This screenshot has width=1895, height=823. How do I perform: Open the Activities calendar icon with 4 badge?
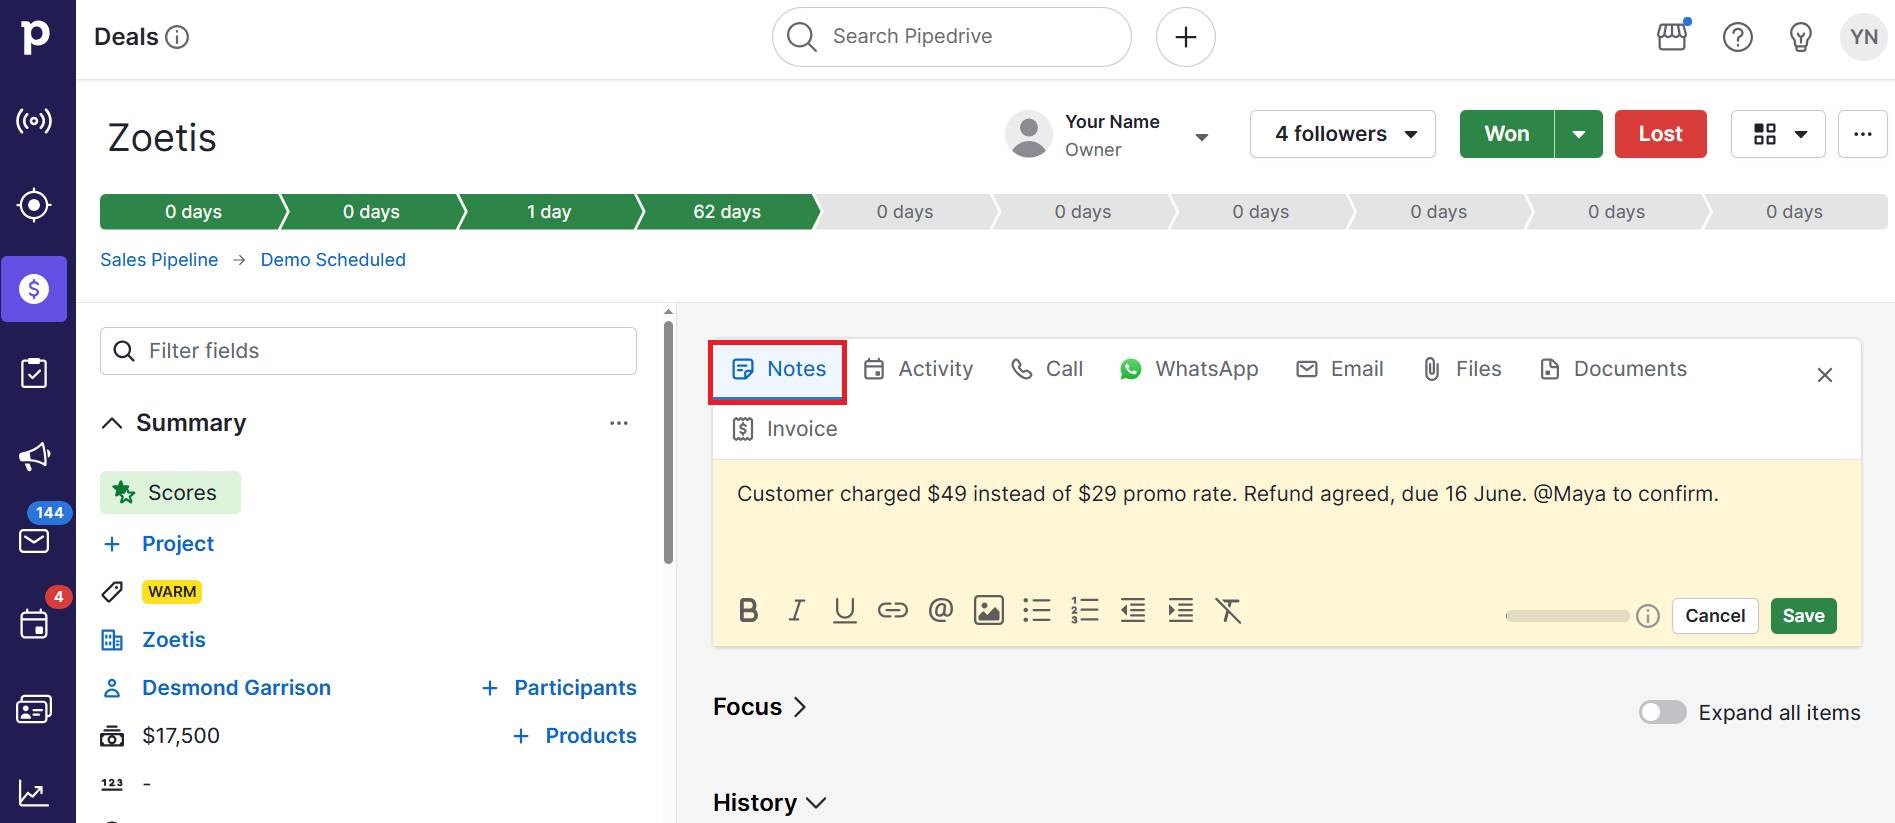[x=34, y=624]
